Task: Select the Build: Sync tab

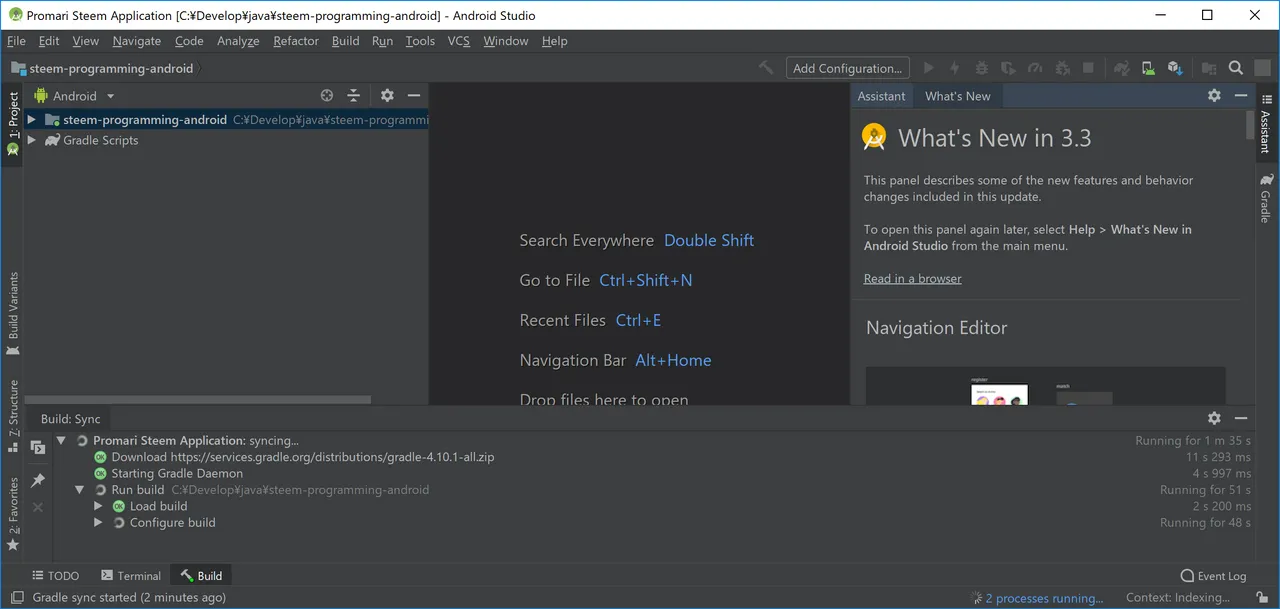Action: [71, 419]
